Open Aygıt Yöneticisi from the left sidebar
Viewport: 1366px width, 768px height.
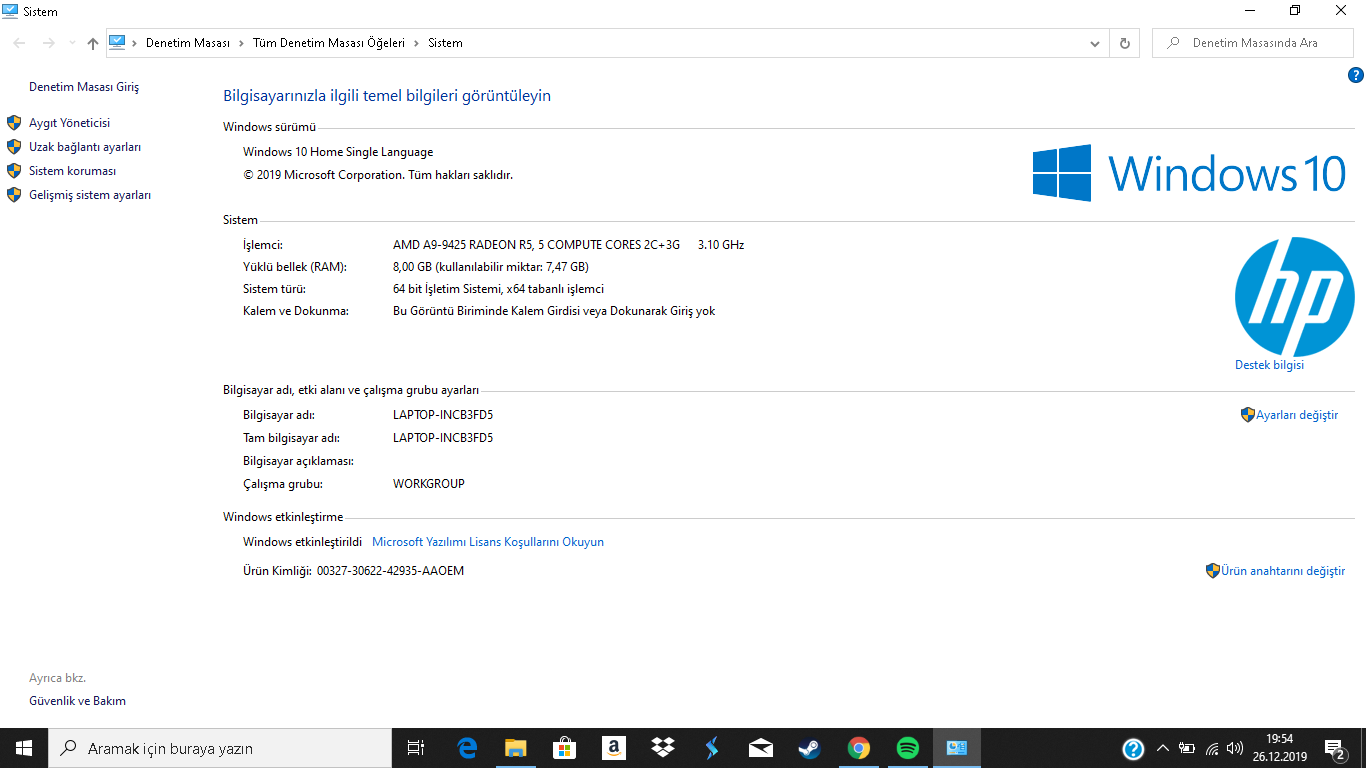pos(69,123)
